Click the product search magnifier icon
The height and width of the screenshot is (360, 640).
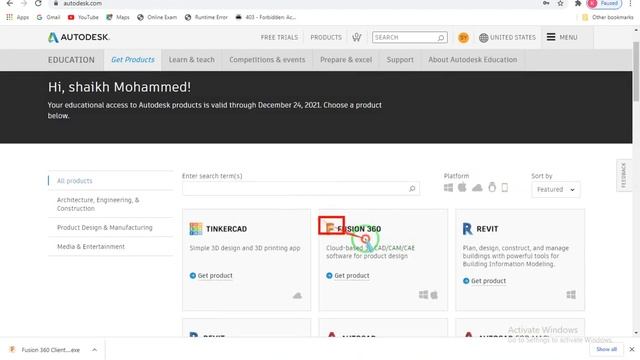412,189
